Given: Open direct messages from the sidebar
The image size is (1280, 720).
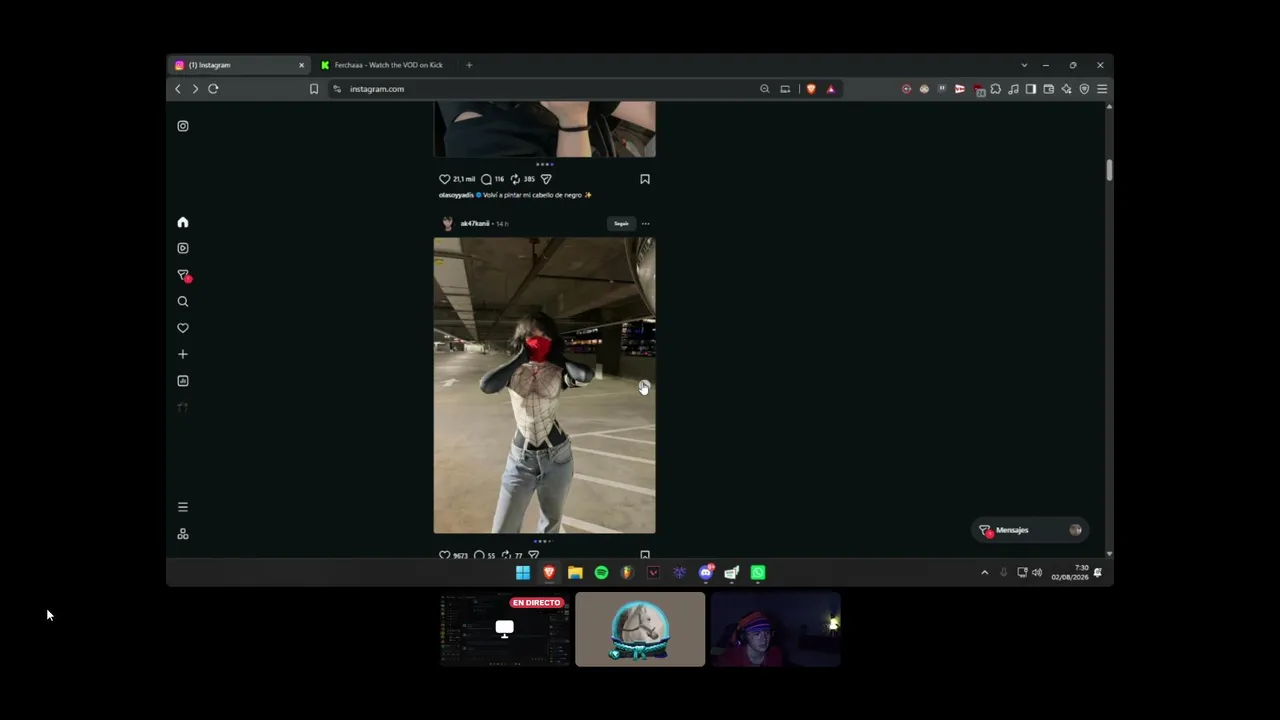Looking at the screenshot, I should tap(183, 275).
